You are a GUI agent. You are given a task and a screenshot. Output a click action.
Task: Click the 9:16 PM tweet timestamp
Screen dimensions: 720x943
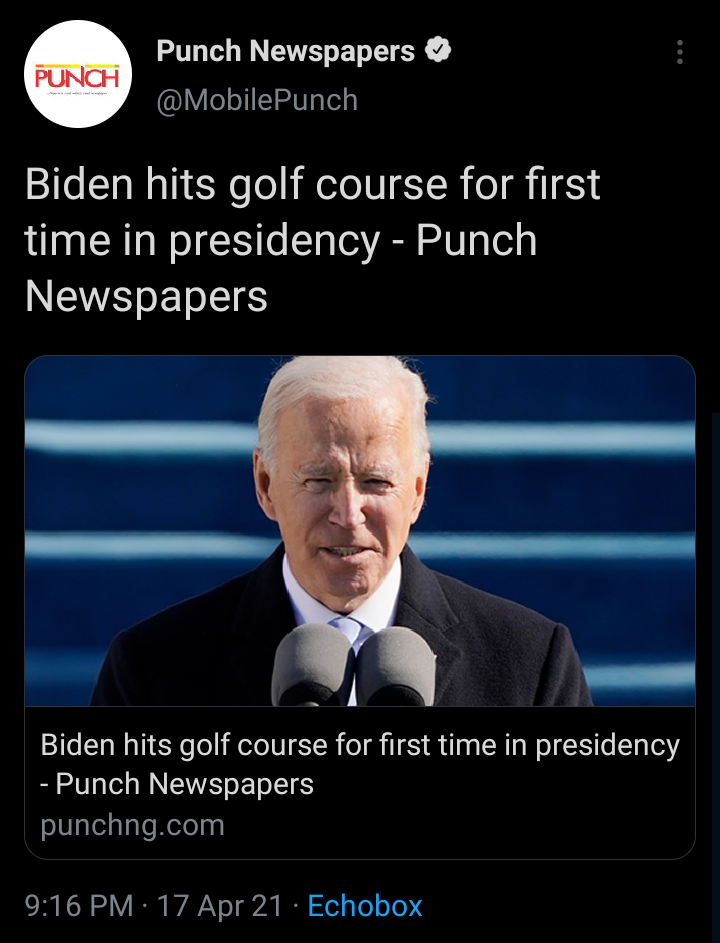79,905
